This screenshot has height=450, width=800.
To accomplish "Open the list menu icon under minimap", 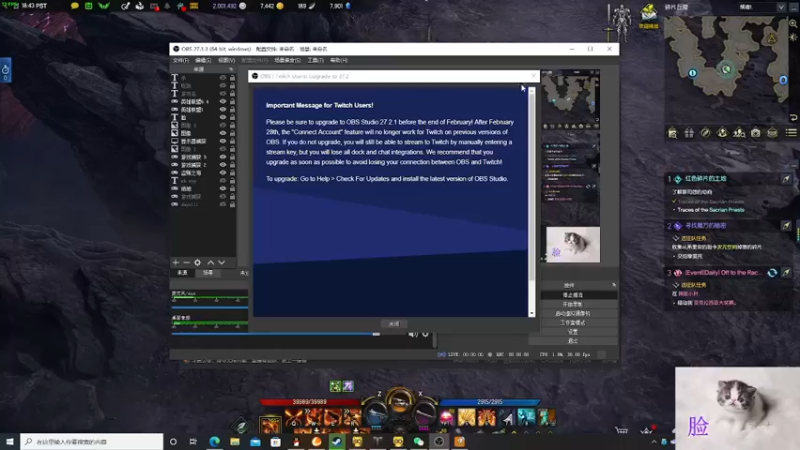I will [791, 133].
